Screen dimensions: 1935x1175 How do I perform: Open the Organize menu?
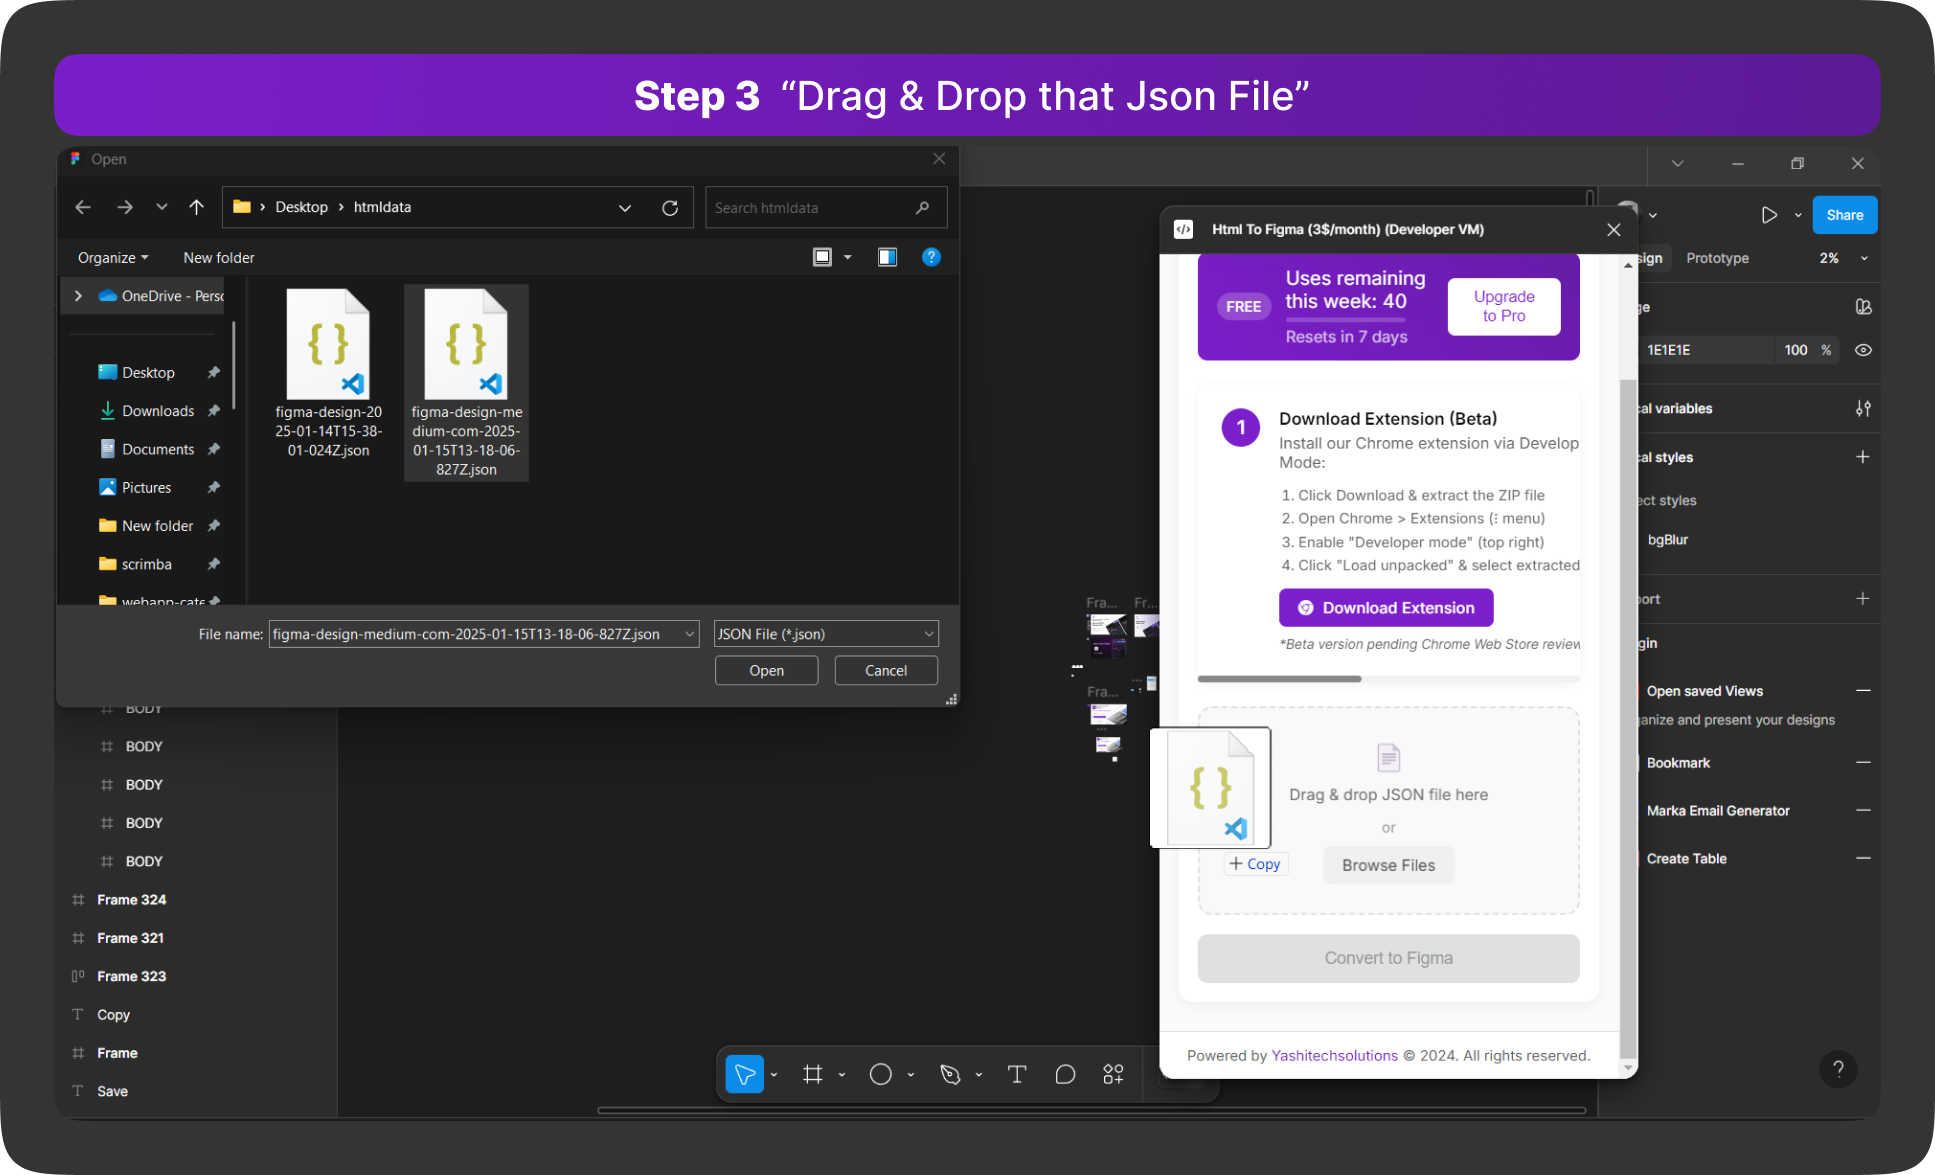click(113, 258)
